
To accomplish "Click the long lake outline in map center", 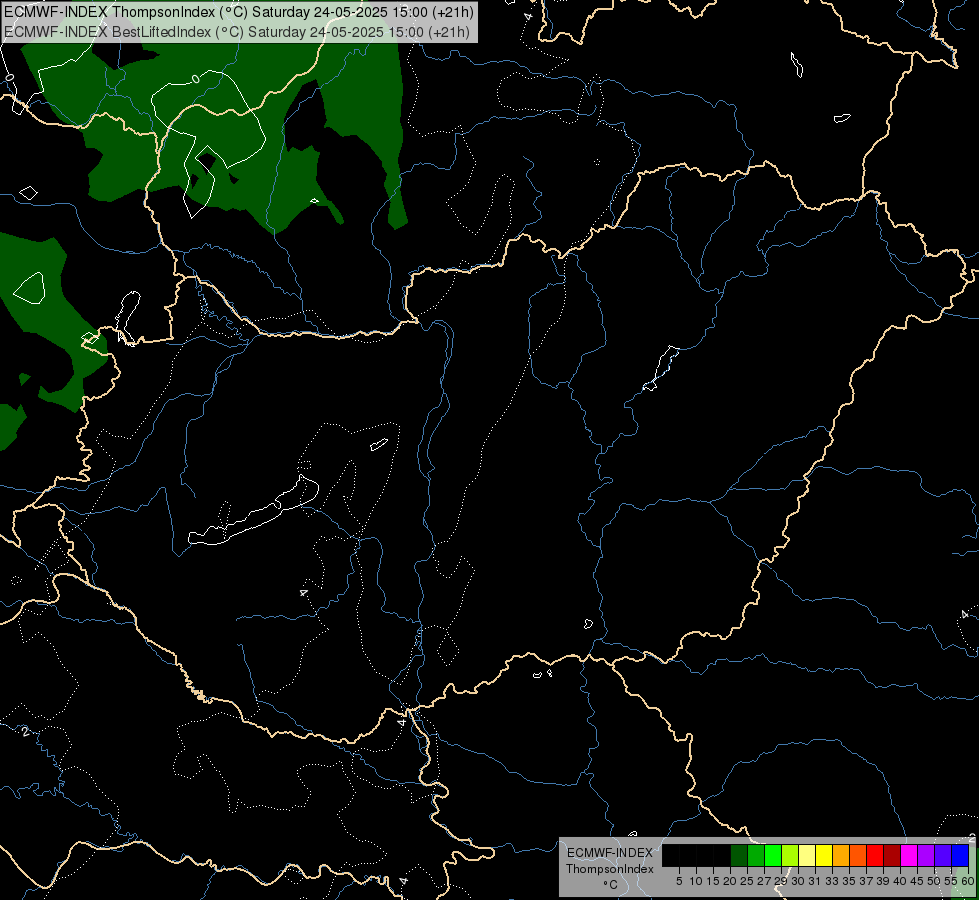I will (x=253, y=510).
